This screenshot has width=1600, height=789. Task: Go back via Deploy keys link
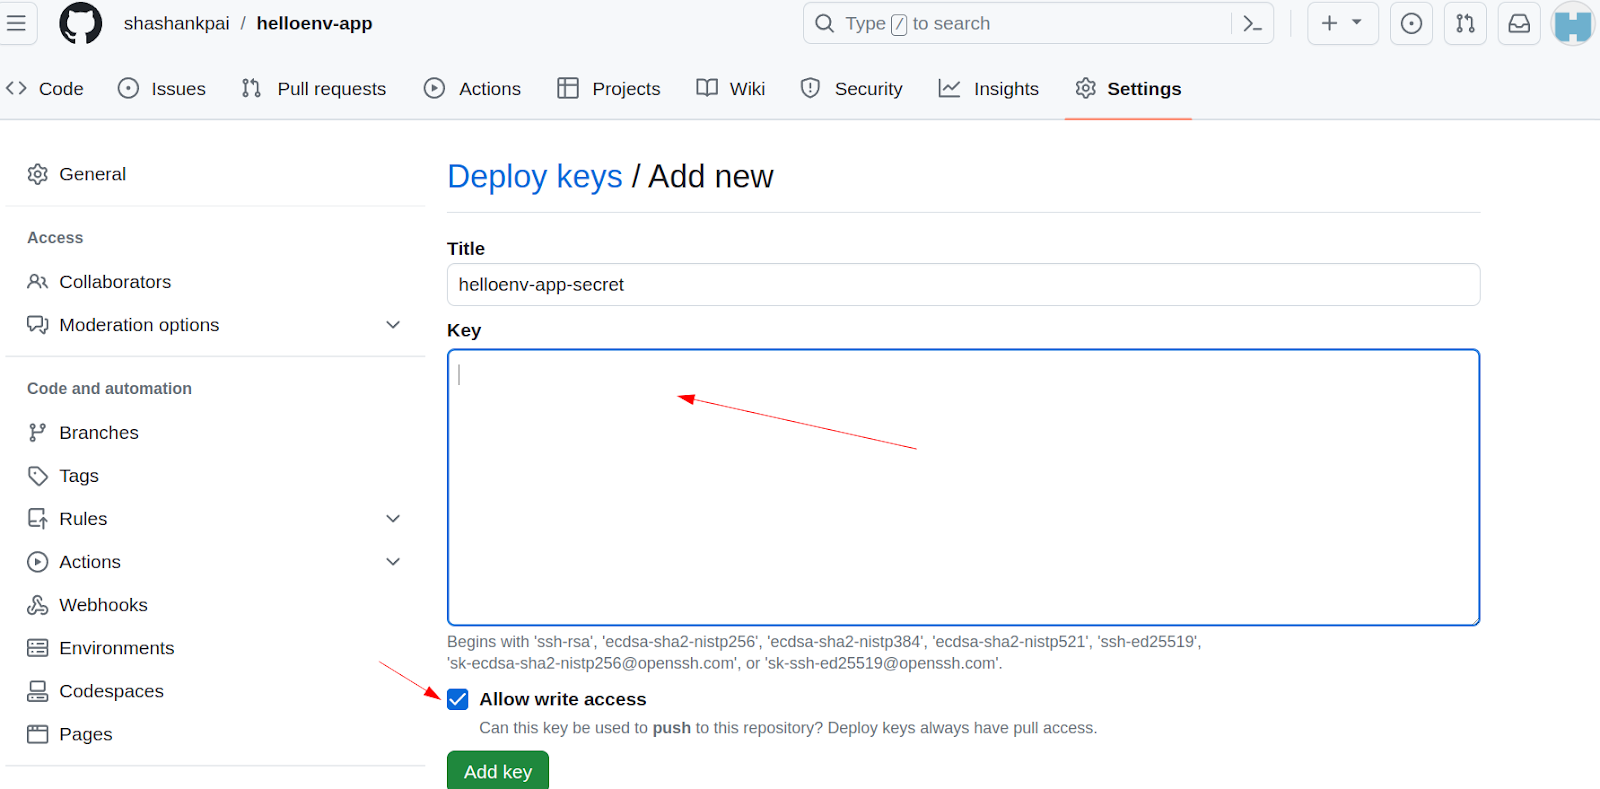pos(535,177)
